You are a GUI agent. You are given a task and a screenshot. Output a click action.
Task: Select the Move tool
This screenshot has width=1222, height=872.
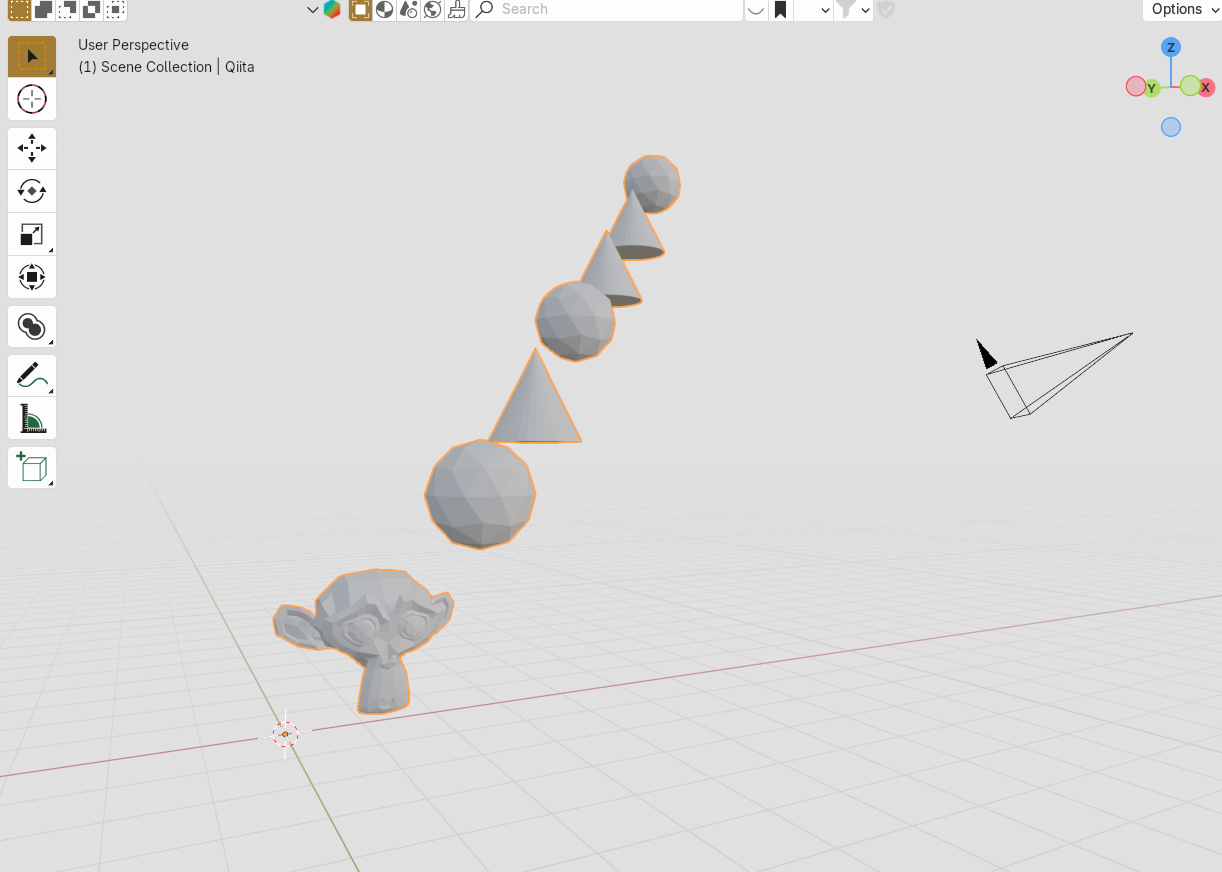[x=32, y=148]
